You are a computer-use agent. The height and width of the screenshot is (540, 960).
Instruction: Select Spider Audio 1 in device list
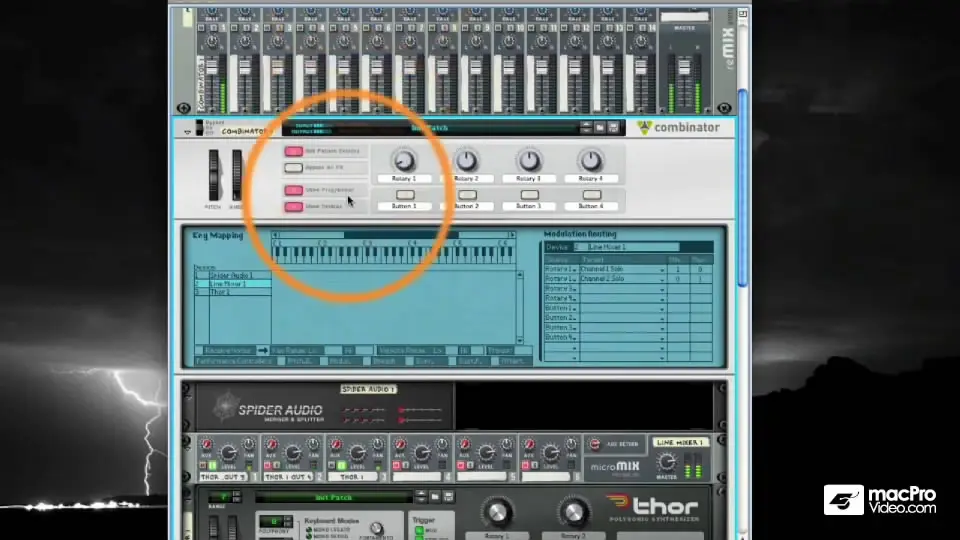pos(233,276)
